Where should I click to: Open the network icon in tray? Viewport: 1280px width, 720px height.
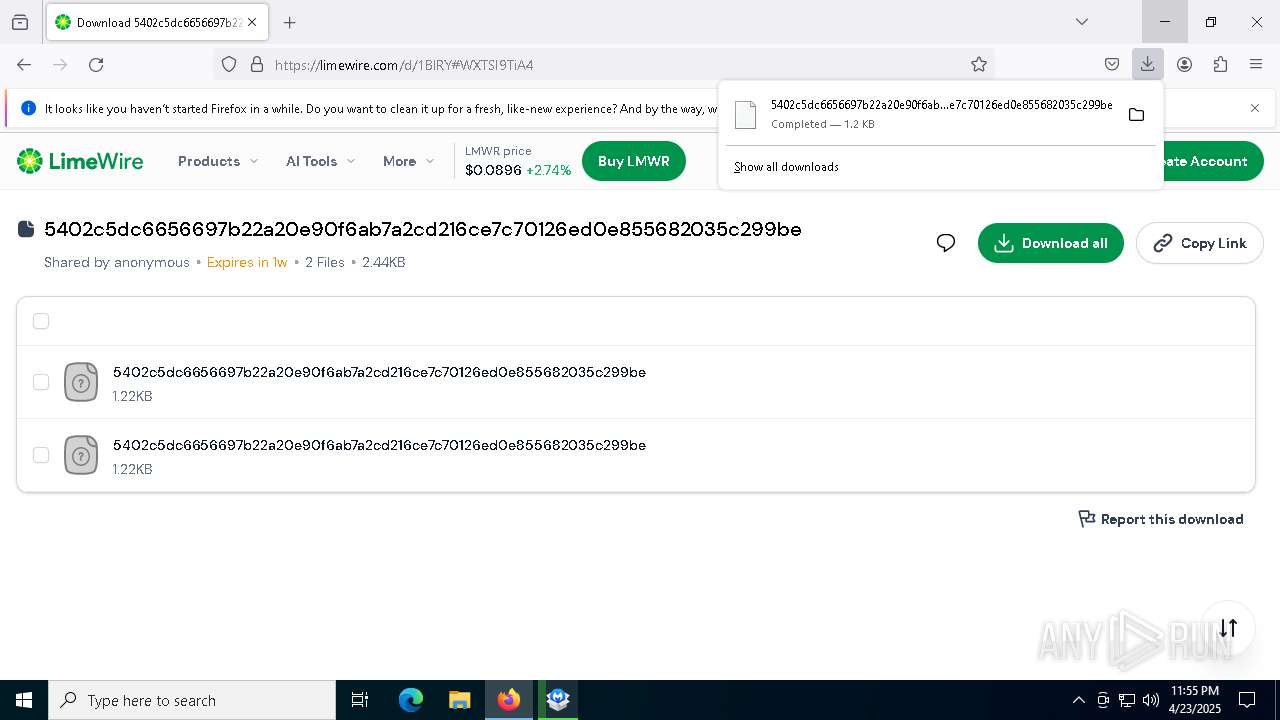1127,700
